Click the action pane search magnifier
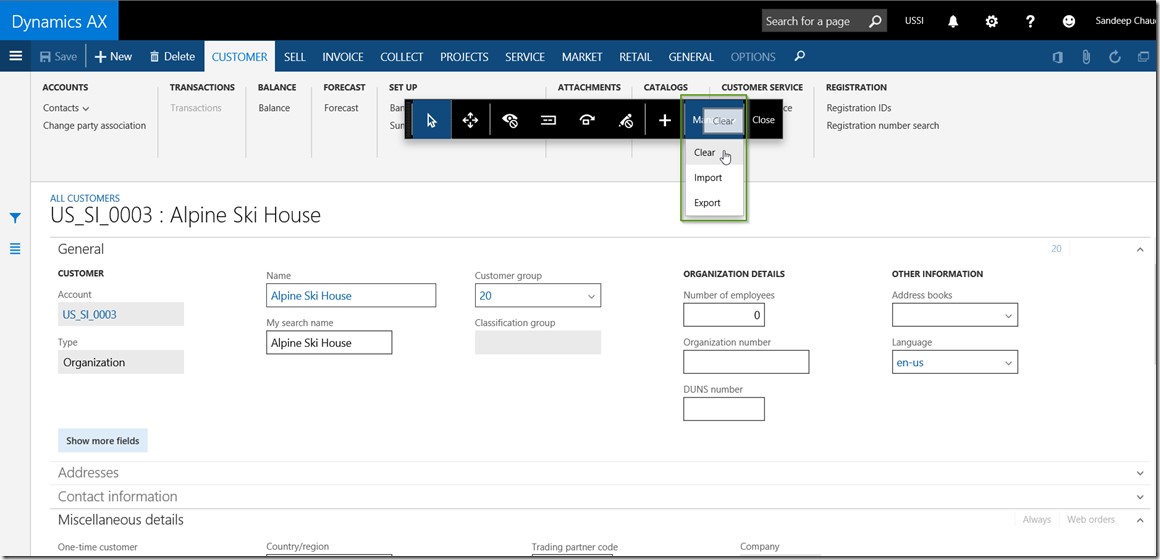Screen dimensions: 1160x560 pyautogui.click(x=799, y=56)
